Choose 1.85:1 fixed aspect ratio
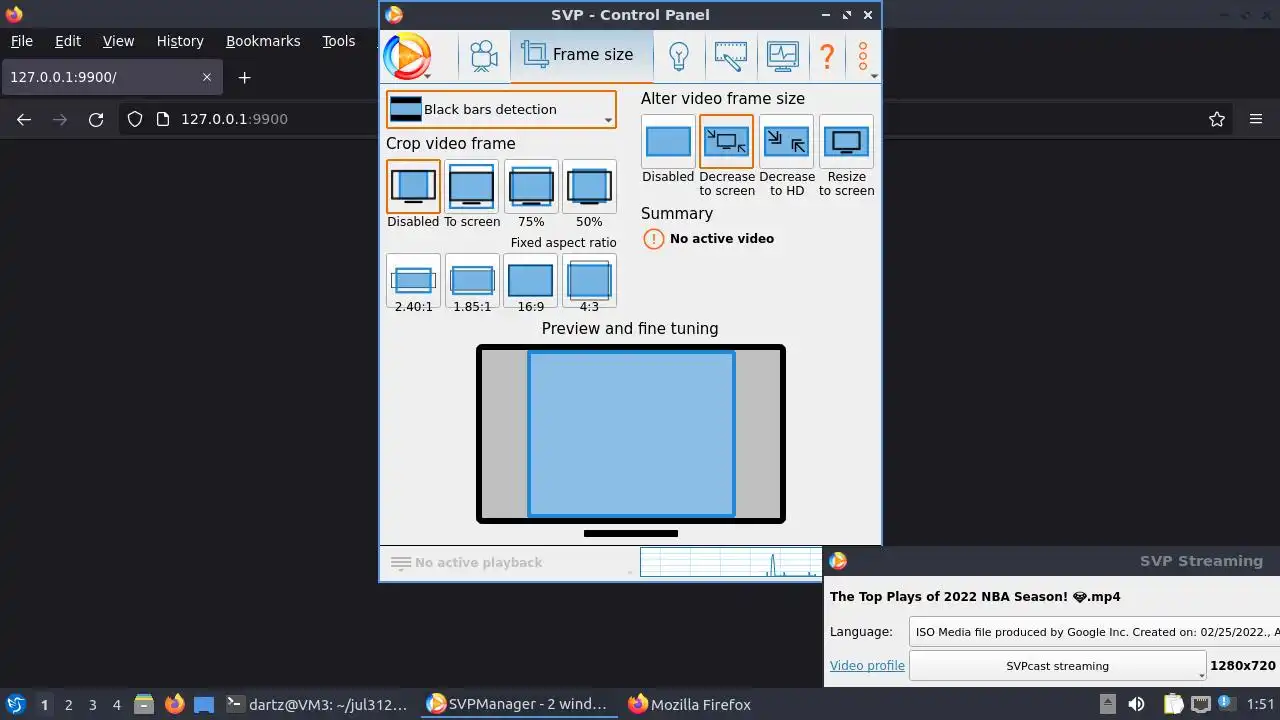The height and width of the screenshot is (720, 1280). click(x=472, y=280)
